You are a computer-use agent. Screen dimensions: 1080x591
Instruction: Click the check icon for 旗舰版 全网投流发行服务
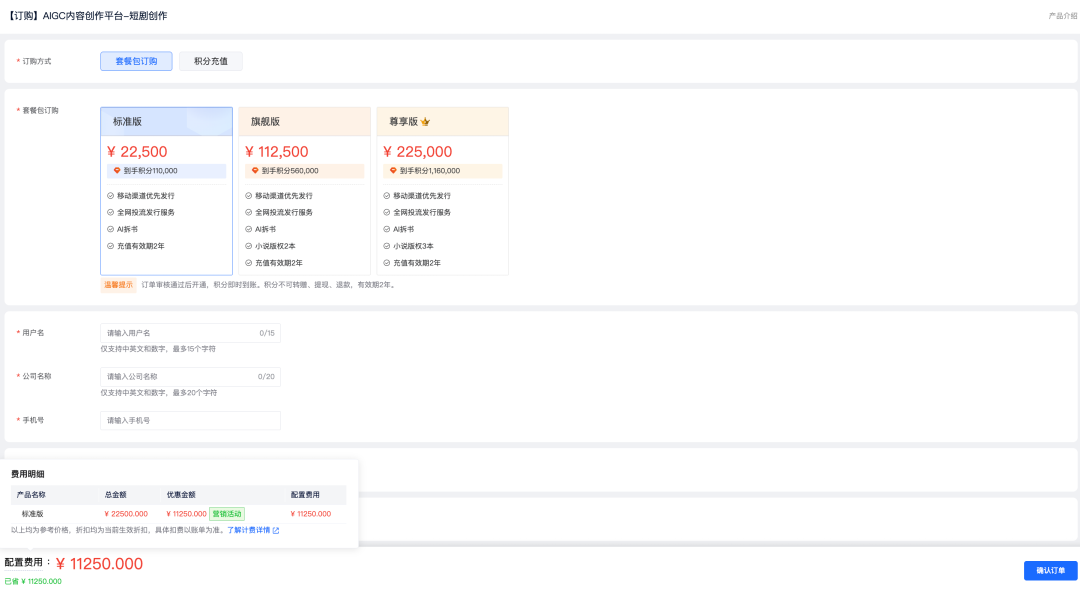point(249,212)
